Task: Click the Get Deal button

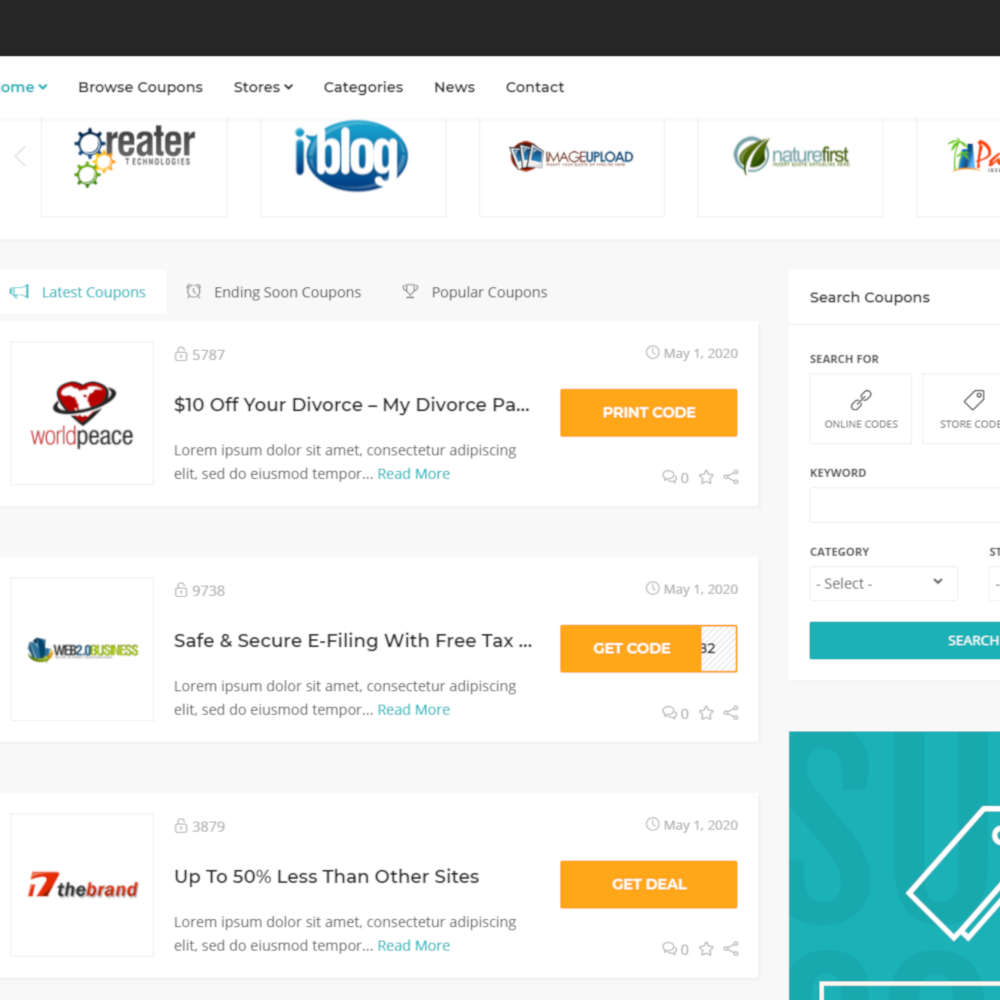Action: [x=648, y=884]
